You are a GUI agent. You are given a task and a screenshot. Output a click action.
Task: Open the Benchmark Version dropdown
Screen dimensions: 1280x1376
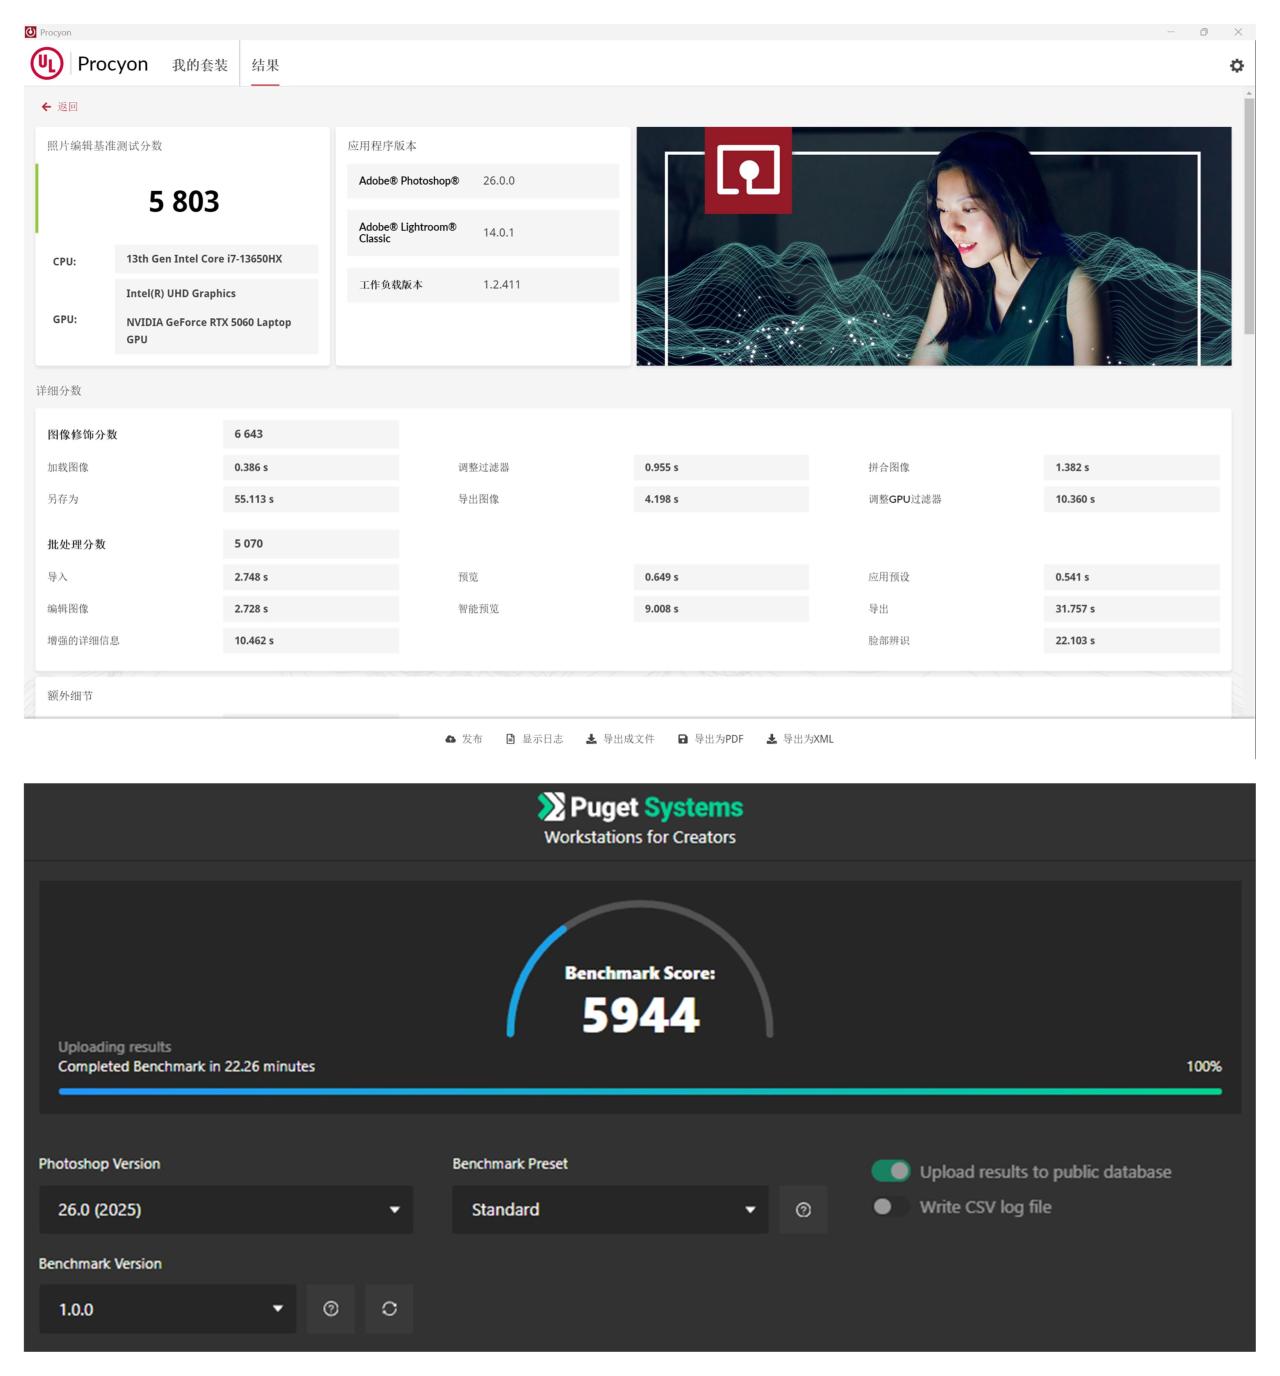[168, 1309]
